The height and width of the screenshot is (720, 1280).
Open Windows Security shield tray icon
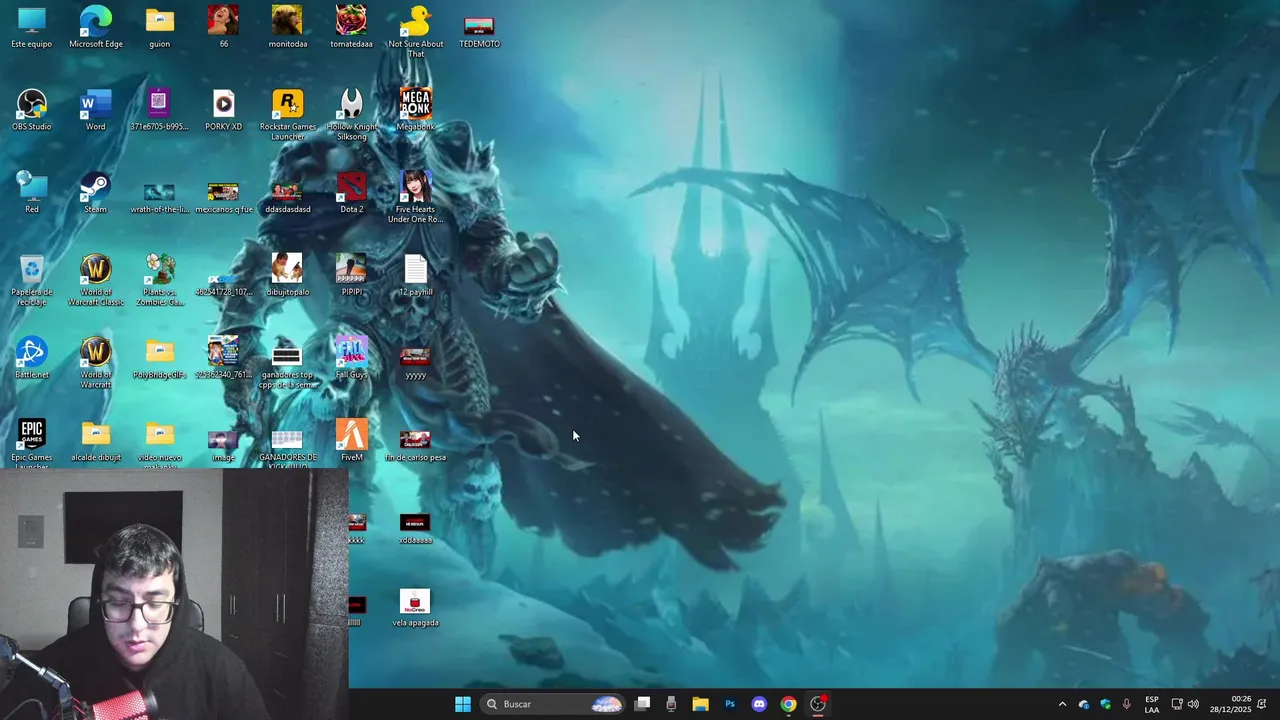pos(1105,704)
